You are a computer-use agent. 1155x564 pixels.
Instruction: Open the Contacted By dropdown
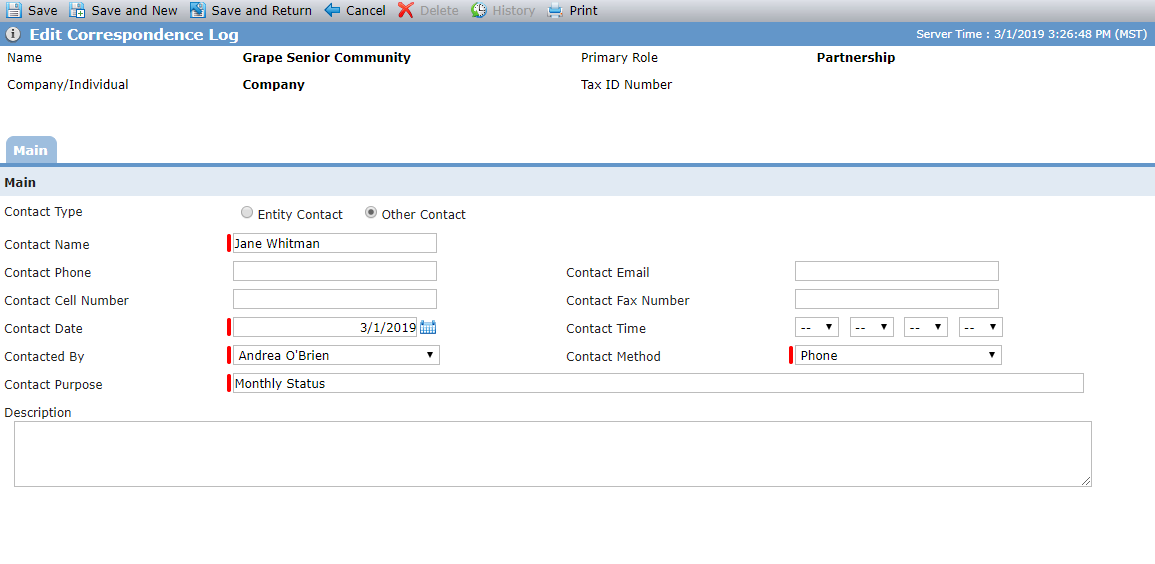point(336,356)
